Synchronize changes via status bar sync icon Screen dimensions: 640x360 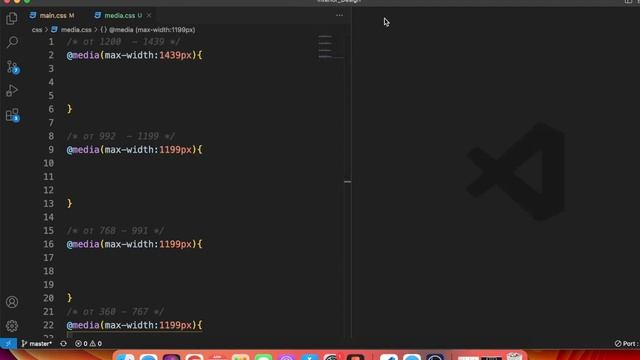63,344
